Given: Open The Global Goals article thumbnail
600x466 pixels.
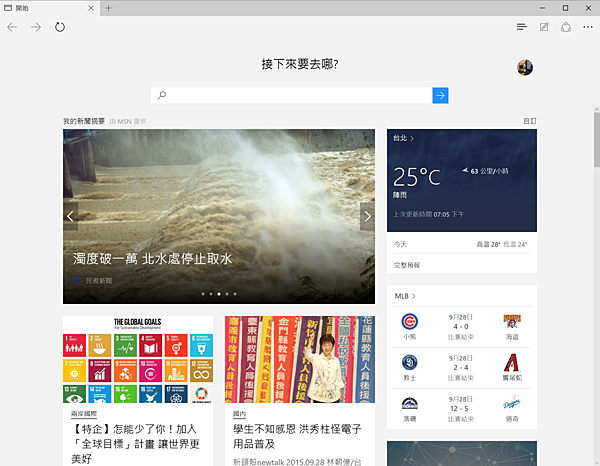Looking at the screenshot, I should 138,359.
